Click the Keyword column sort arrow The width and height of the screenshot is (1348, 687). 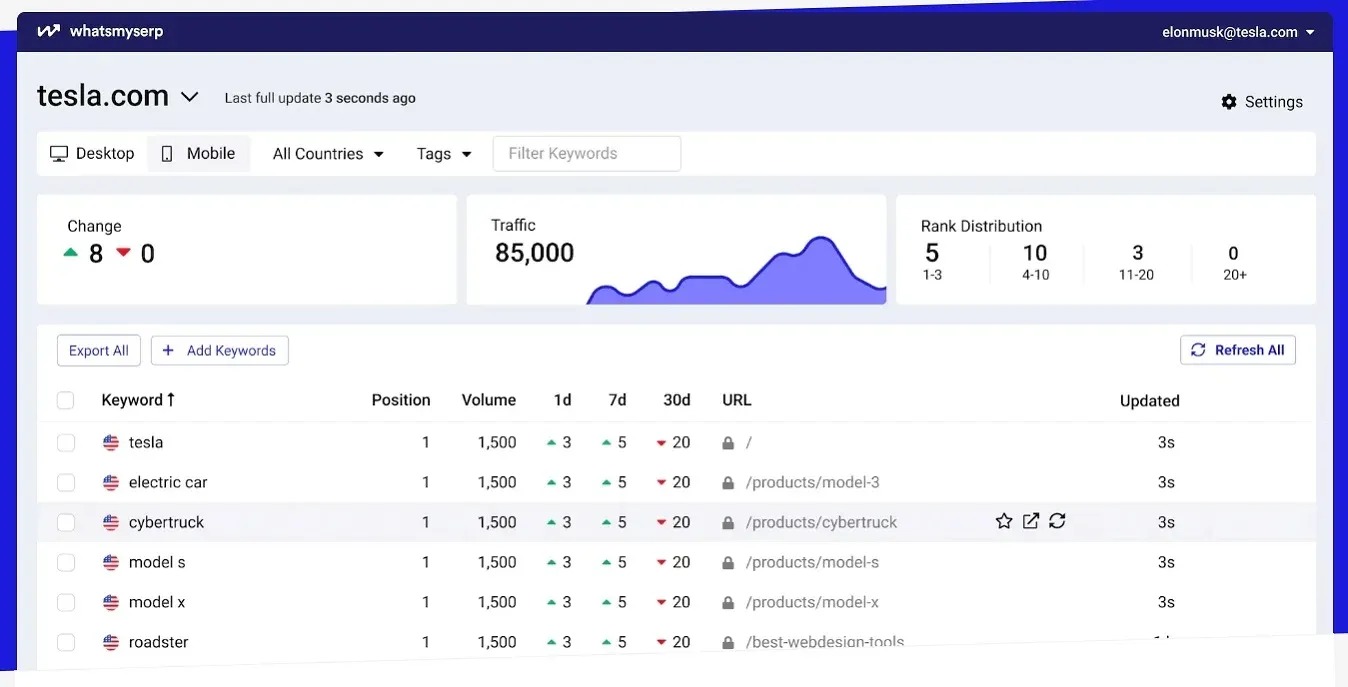pos(171,399)
